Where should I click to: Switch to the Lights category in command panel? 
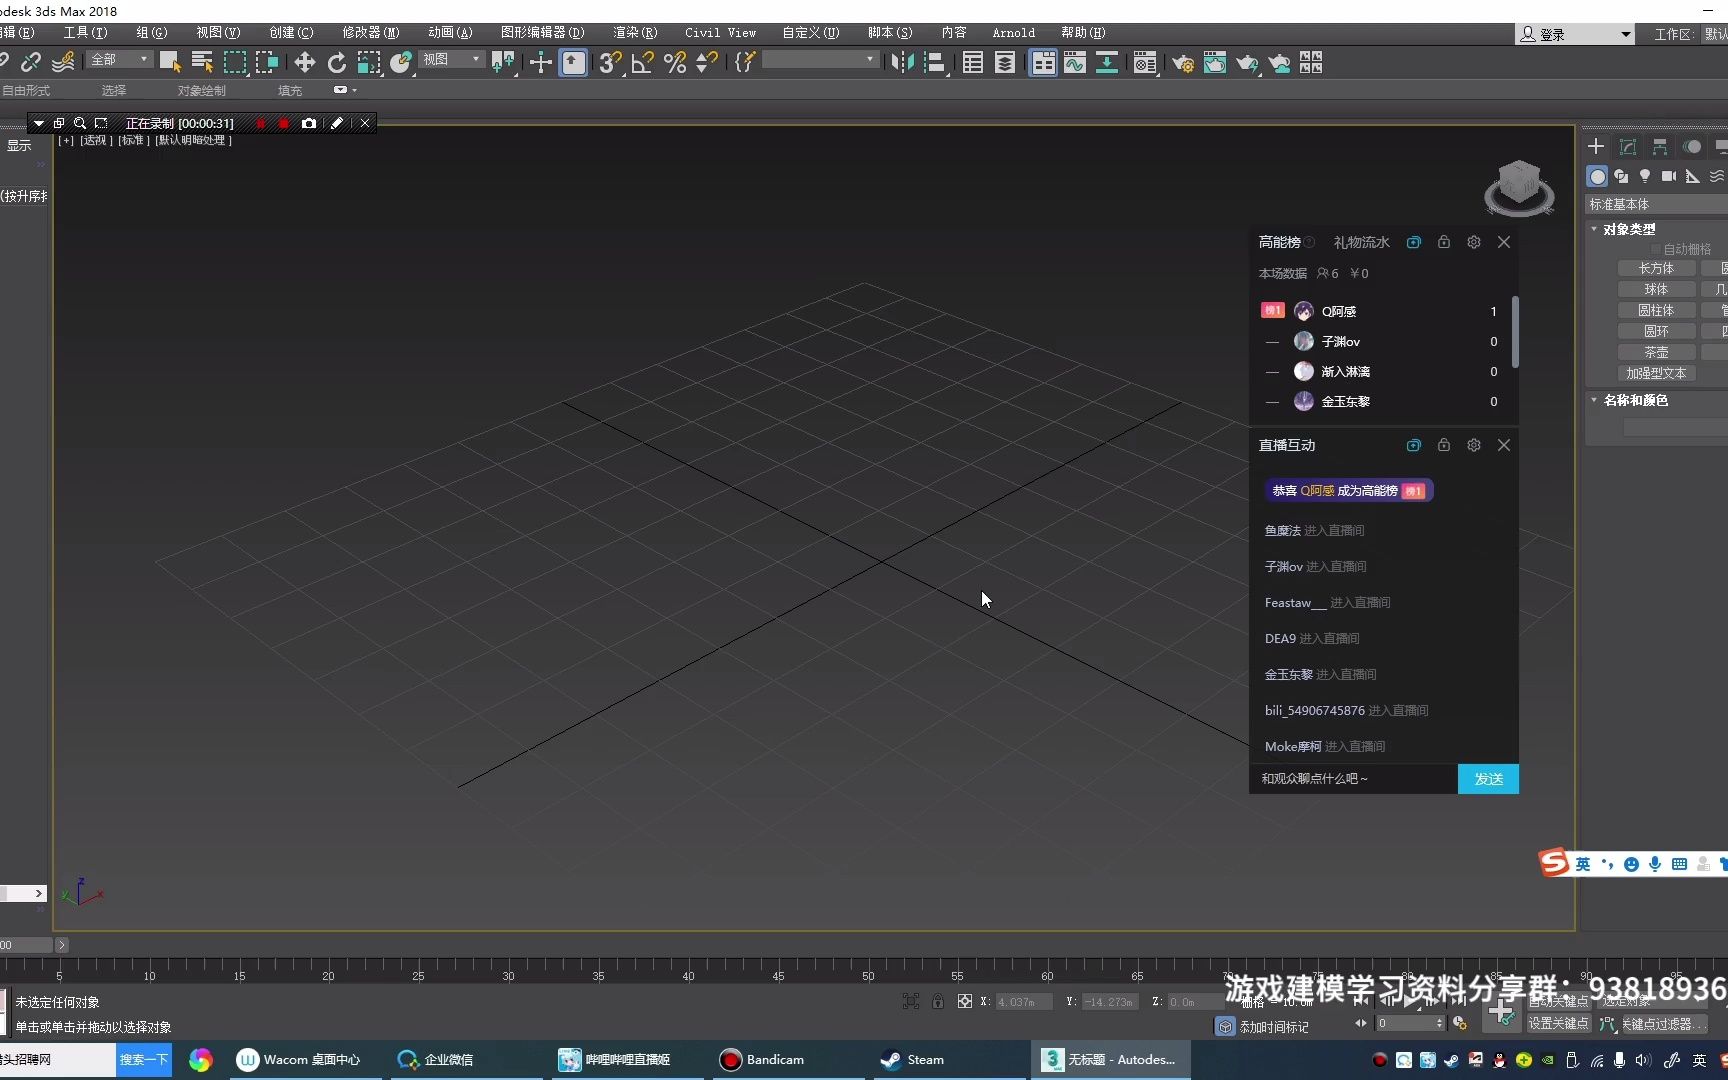1645,177
